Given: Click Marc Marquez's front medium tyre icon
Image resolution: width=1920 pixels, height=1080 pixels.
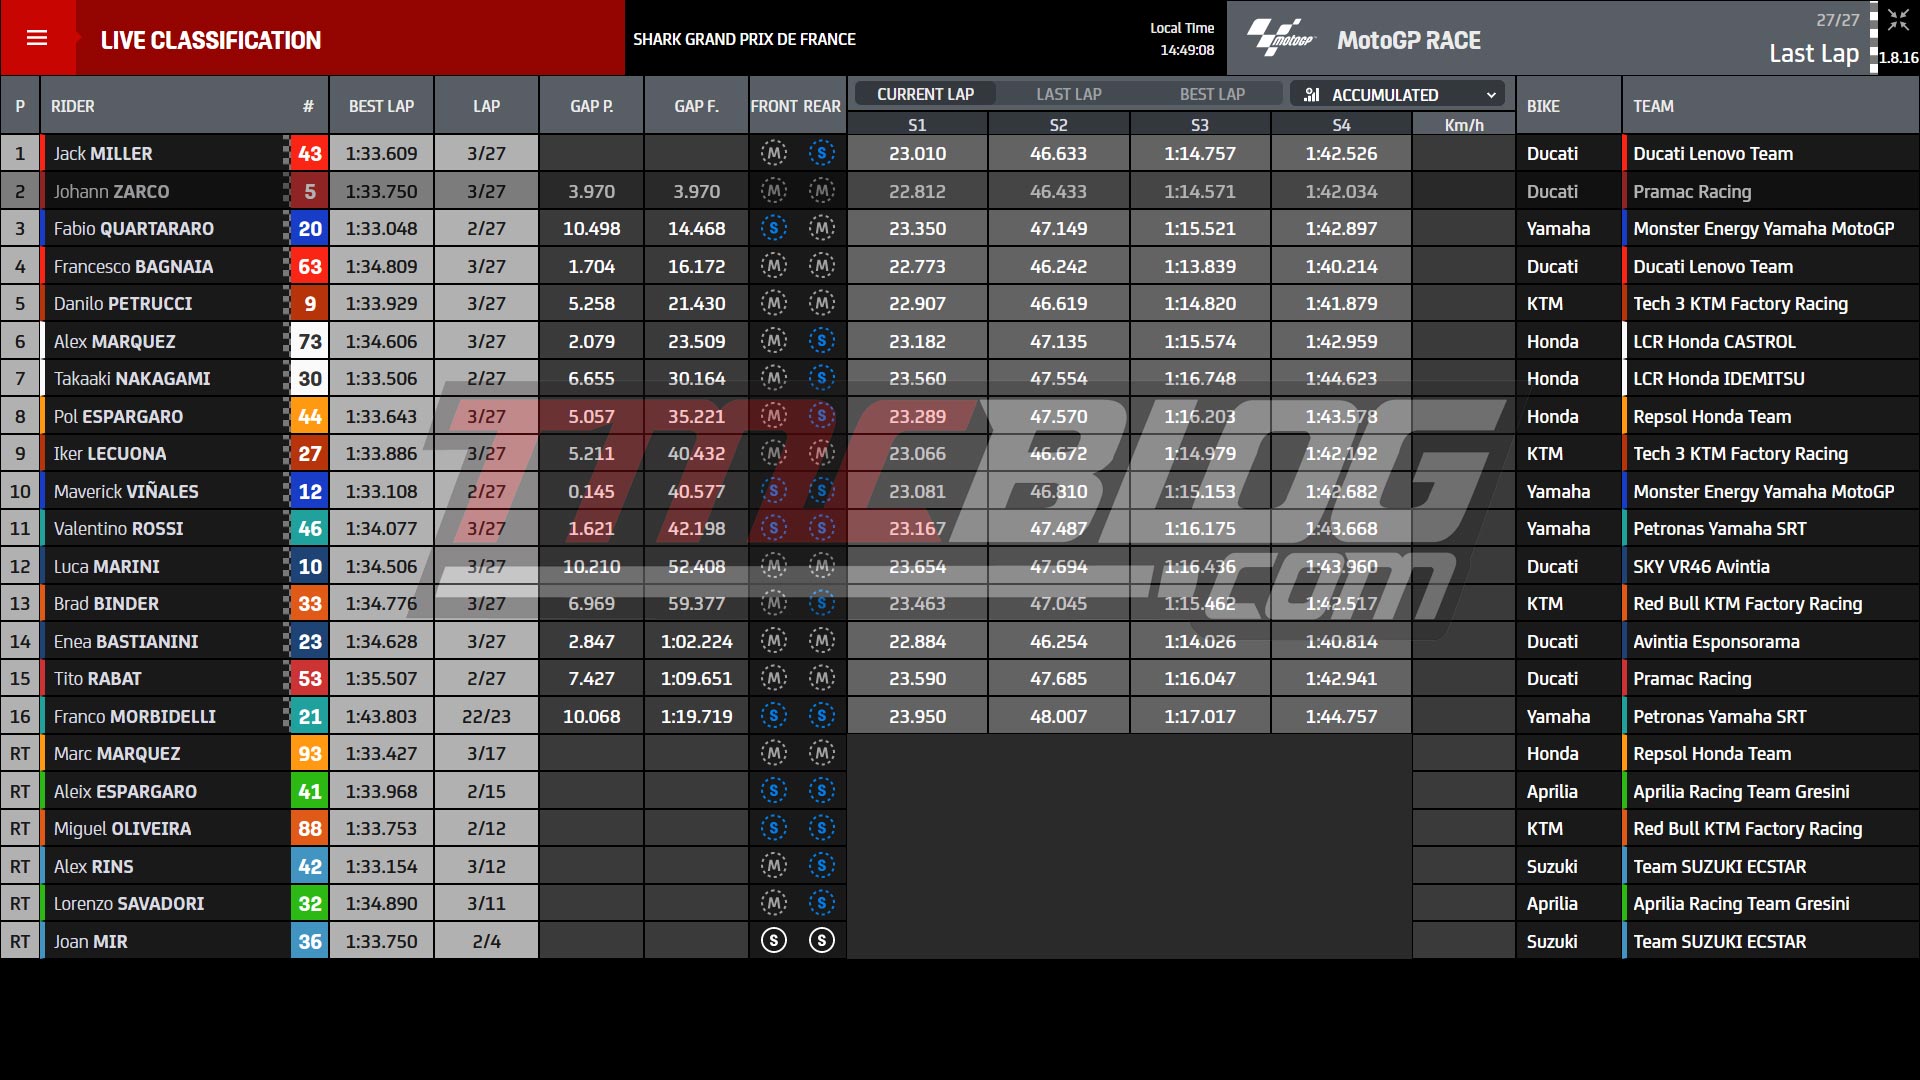Looking at the screenshot, I should click(774, 753).
